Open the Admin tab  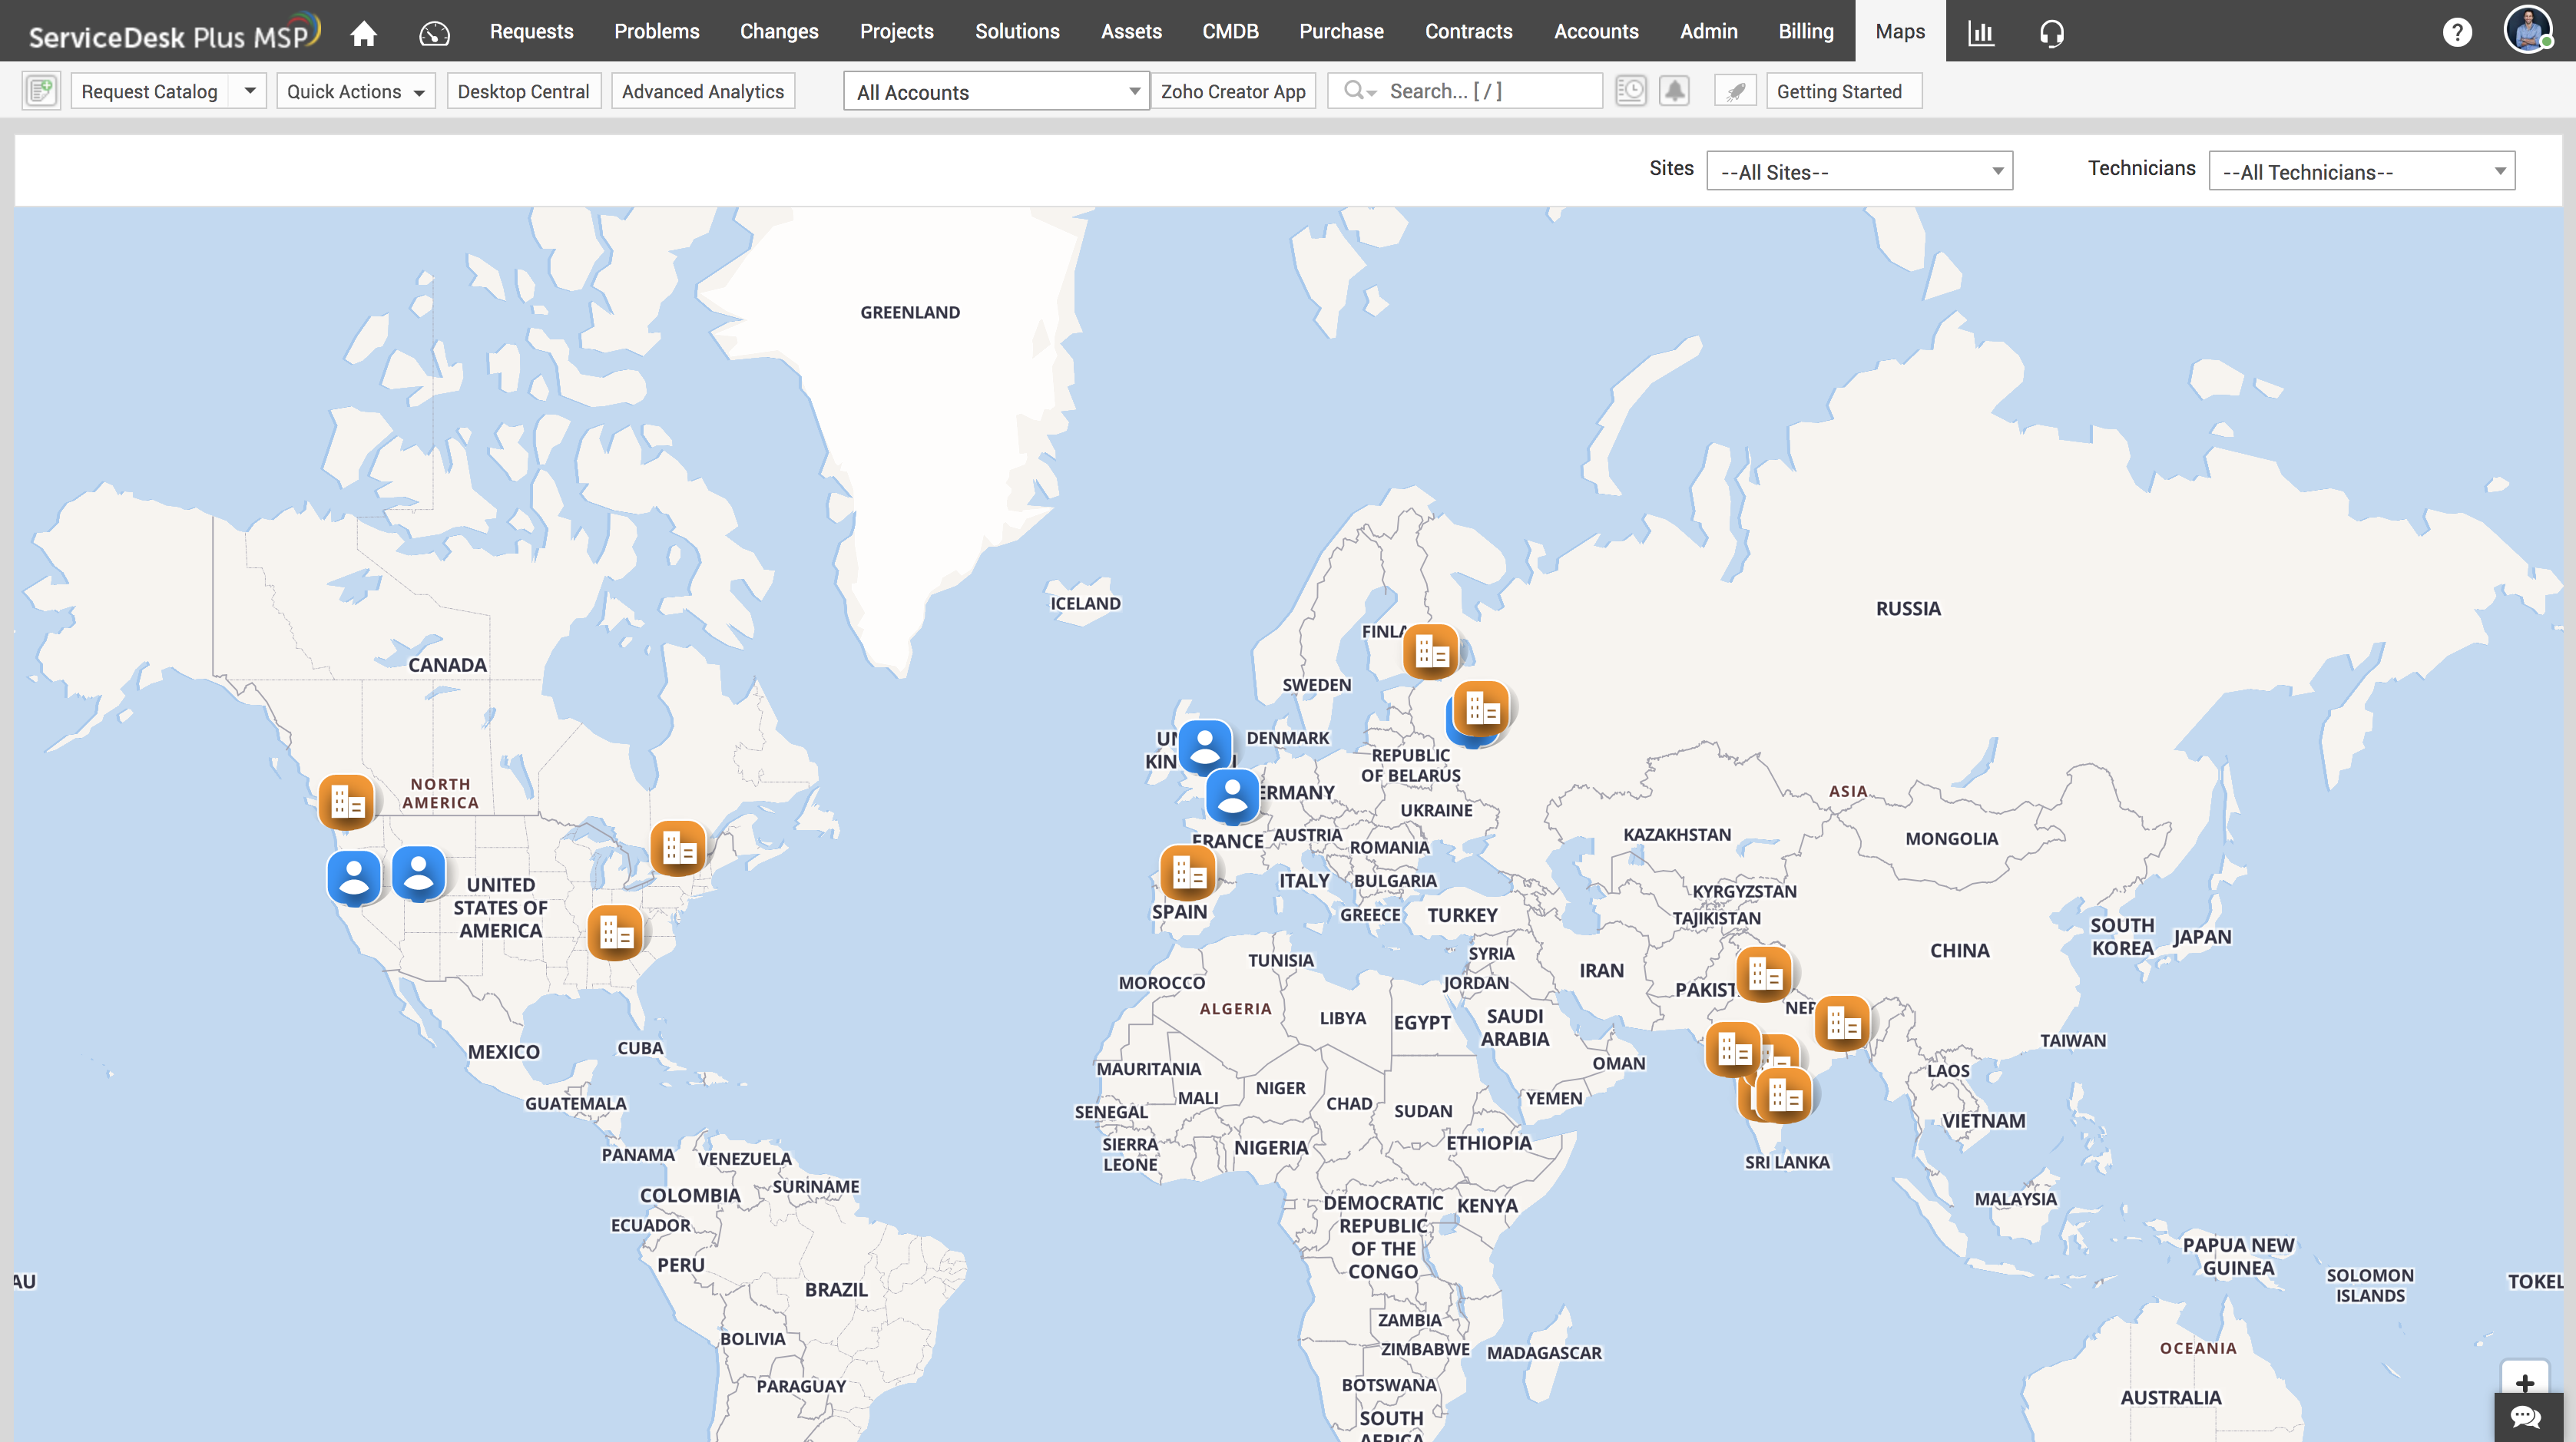(x=1708, y=31)
